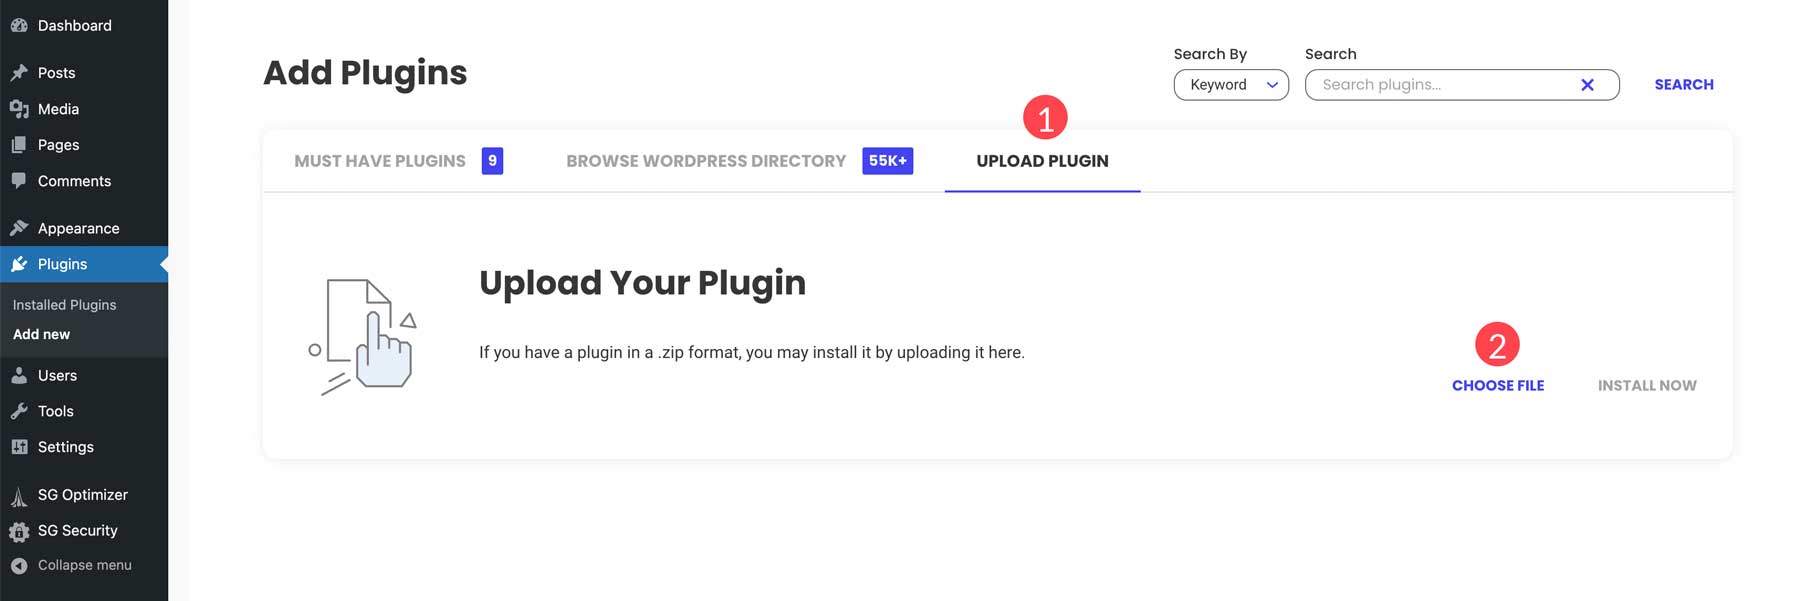Open Installed Plugins submenu link
The image size is (1800, 601).
[x=64, y=305]
